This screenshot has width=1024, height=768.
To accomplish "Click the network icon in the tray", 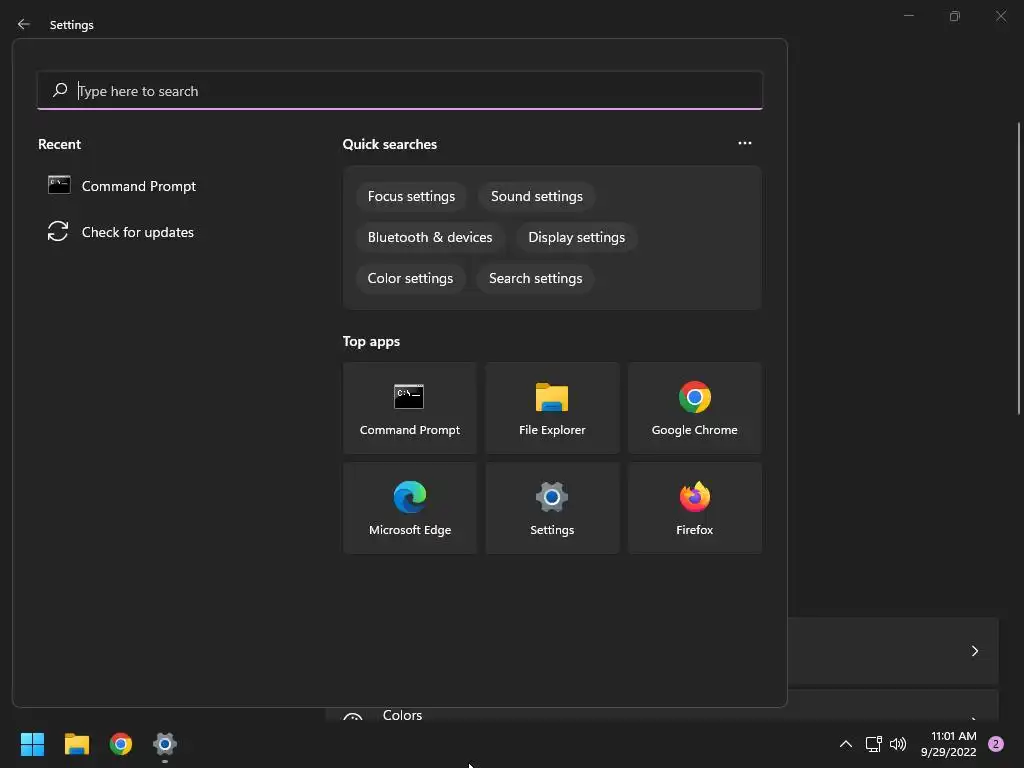I will [873, 744].
